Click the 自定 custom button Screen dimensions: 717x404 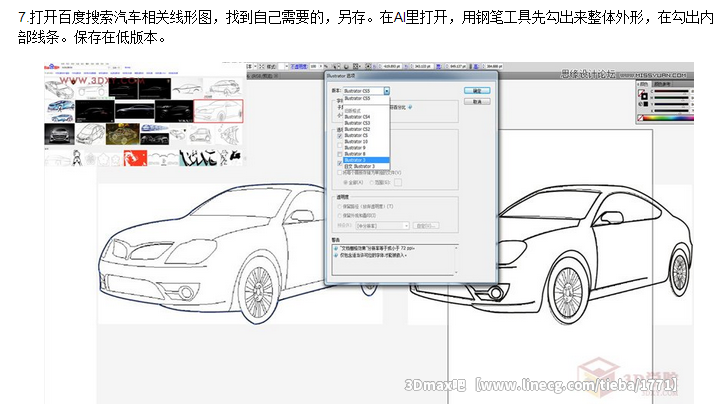(x=426, y=226)
